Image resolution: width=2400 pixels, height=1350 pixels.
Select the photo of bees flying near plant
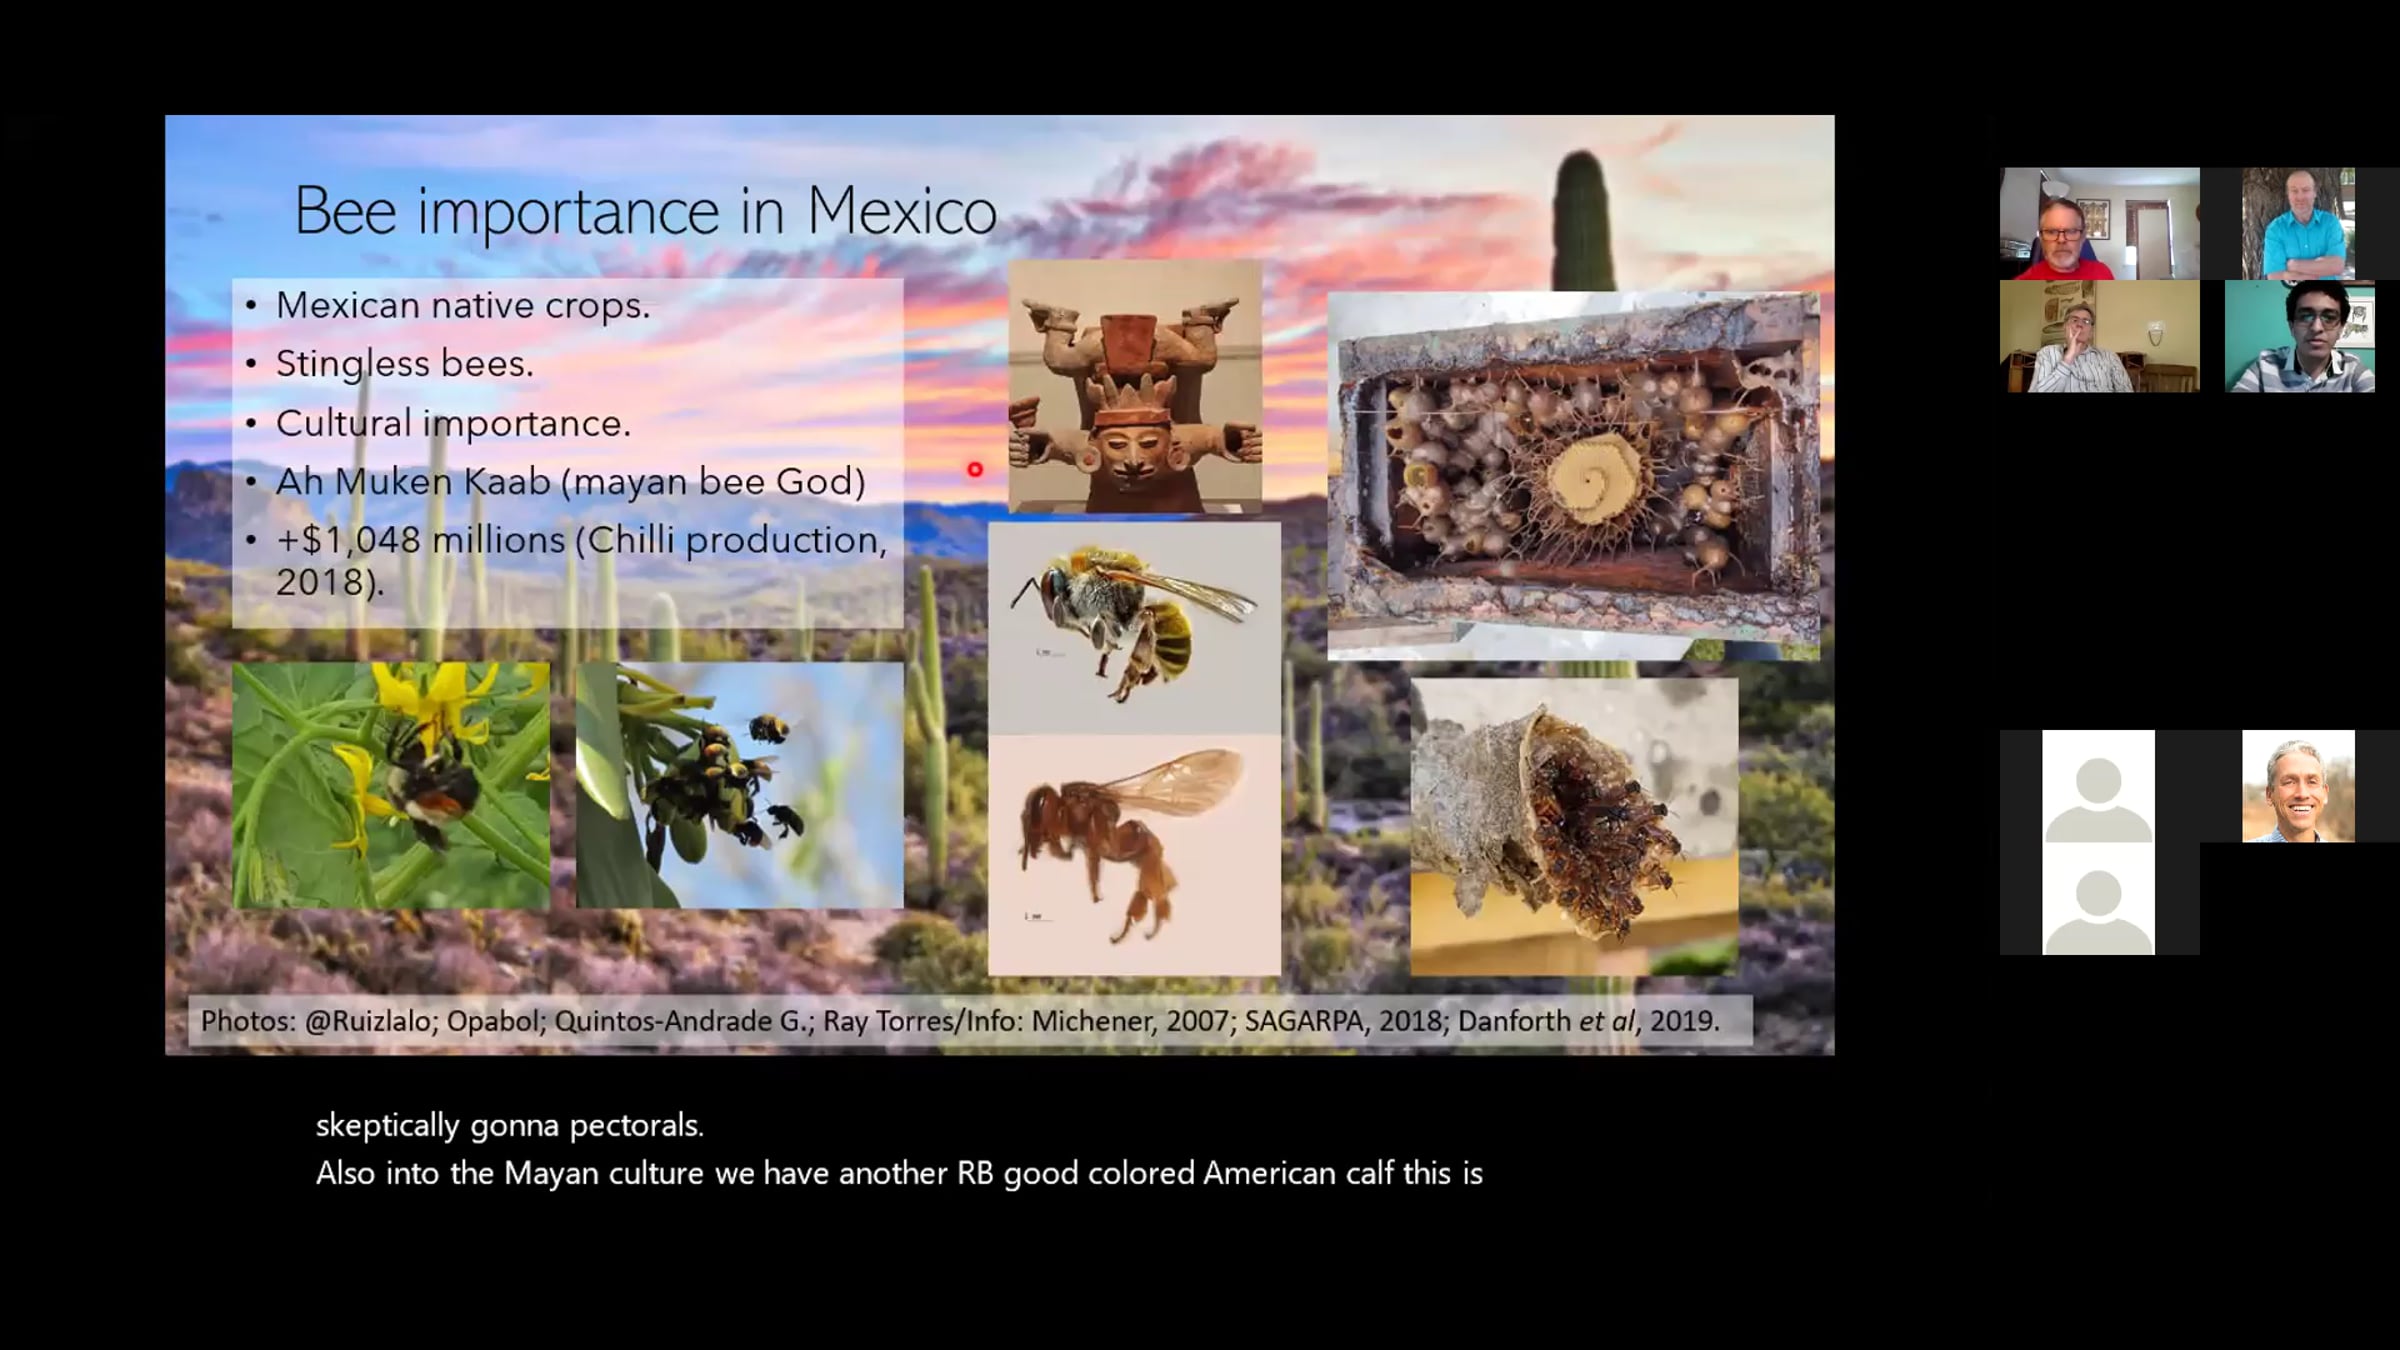click(739, 785)
